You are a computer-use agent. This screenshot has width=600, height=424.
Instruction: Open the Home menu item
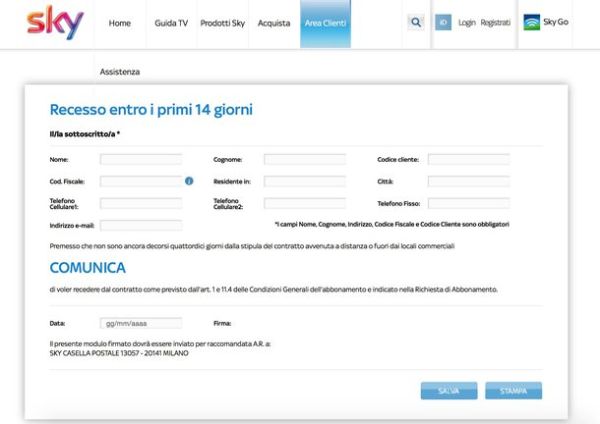tap(120, 22)
